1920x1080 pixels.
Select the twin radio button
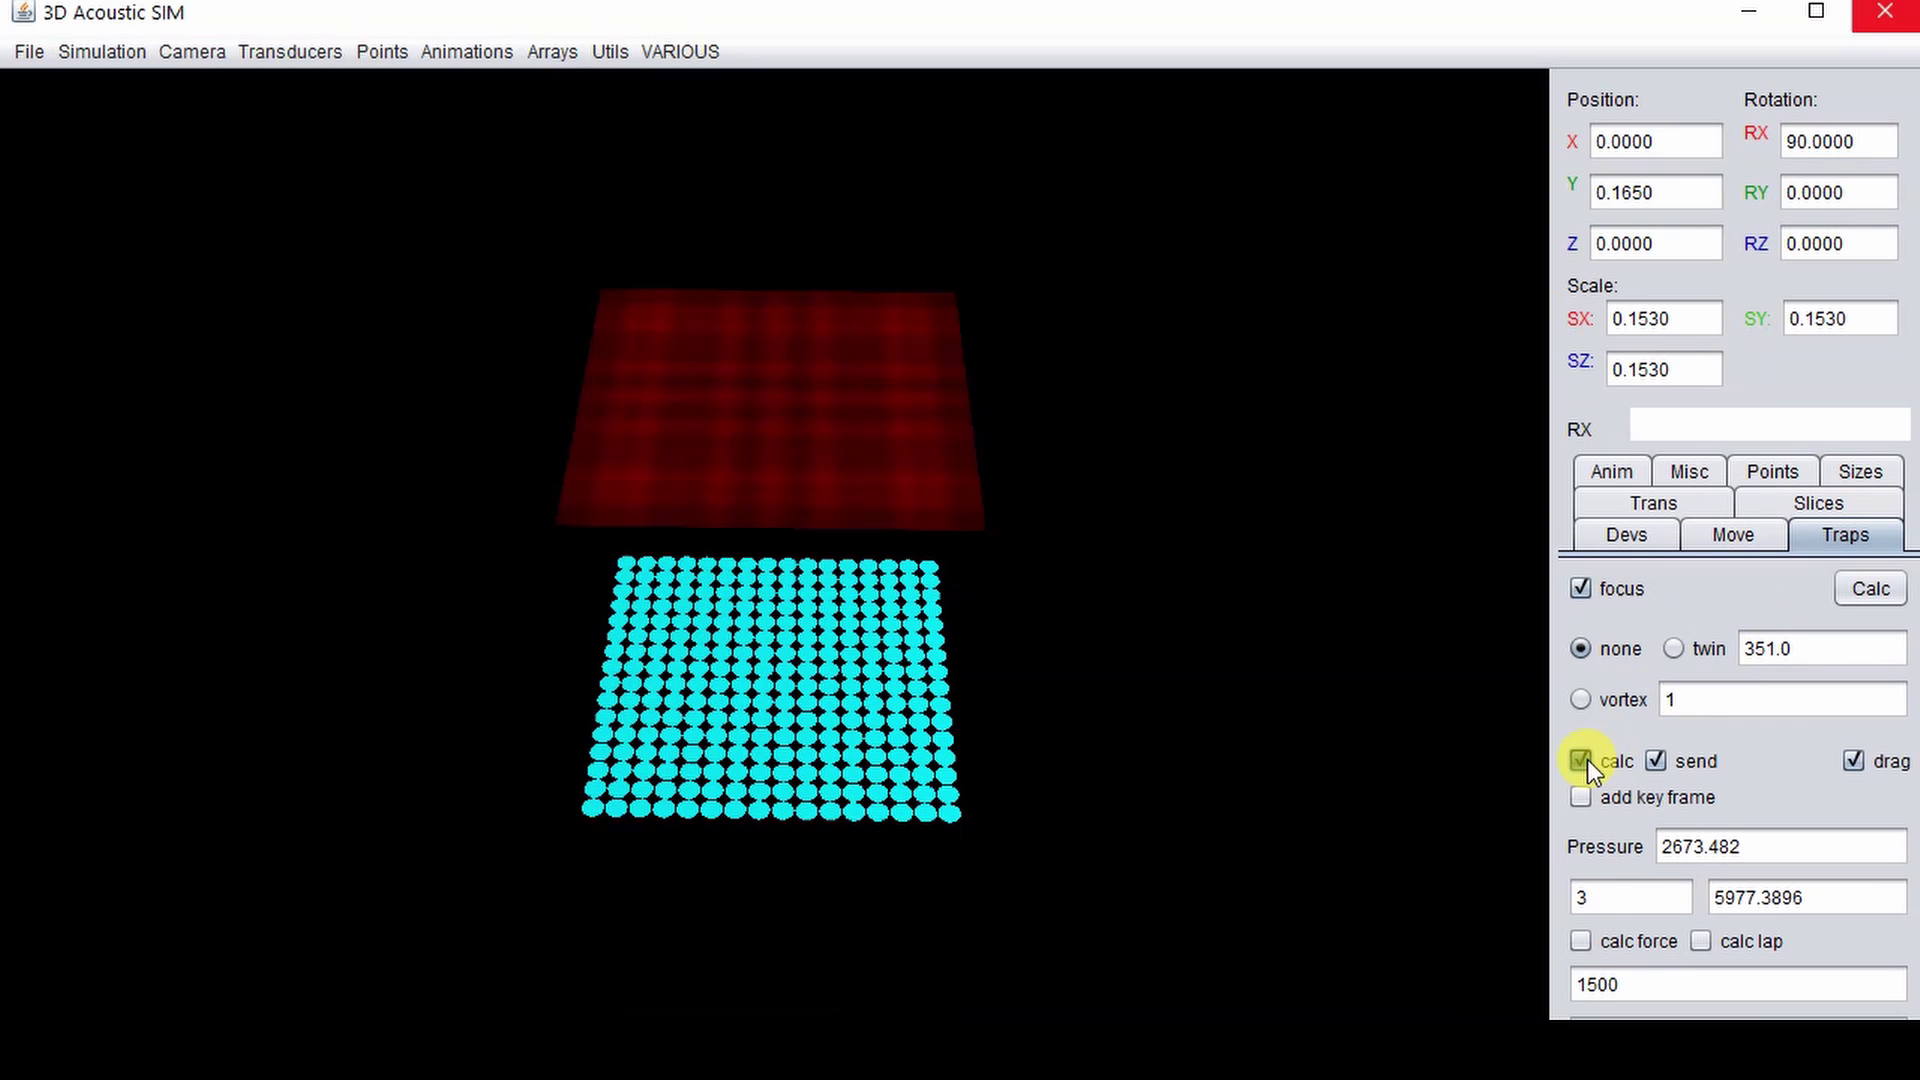1673,648
